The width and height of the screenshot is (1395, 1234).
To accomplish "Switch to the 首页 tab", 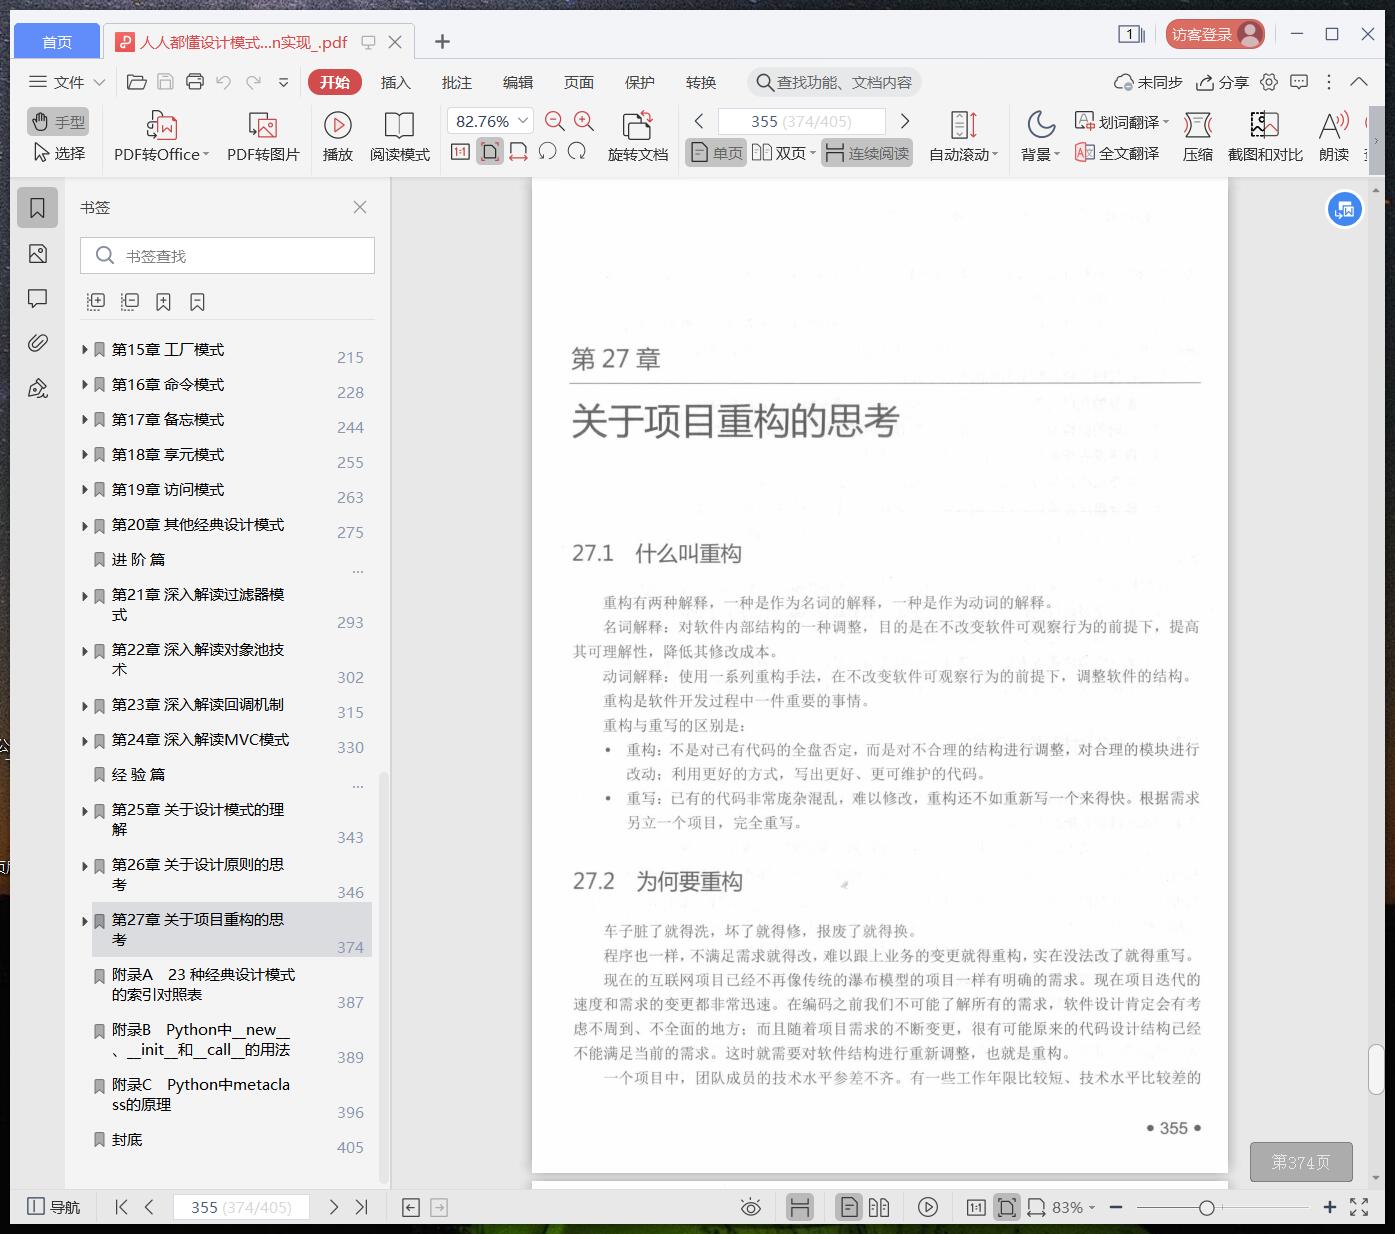I will point(57,41).
